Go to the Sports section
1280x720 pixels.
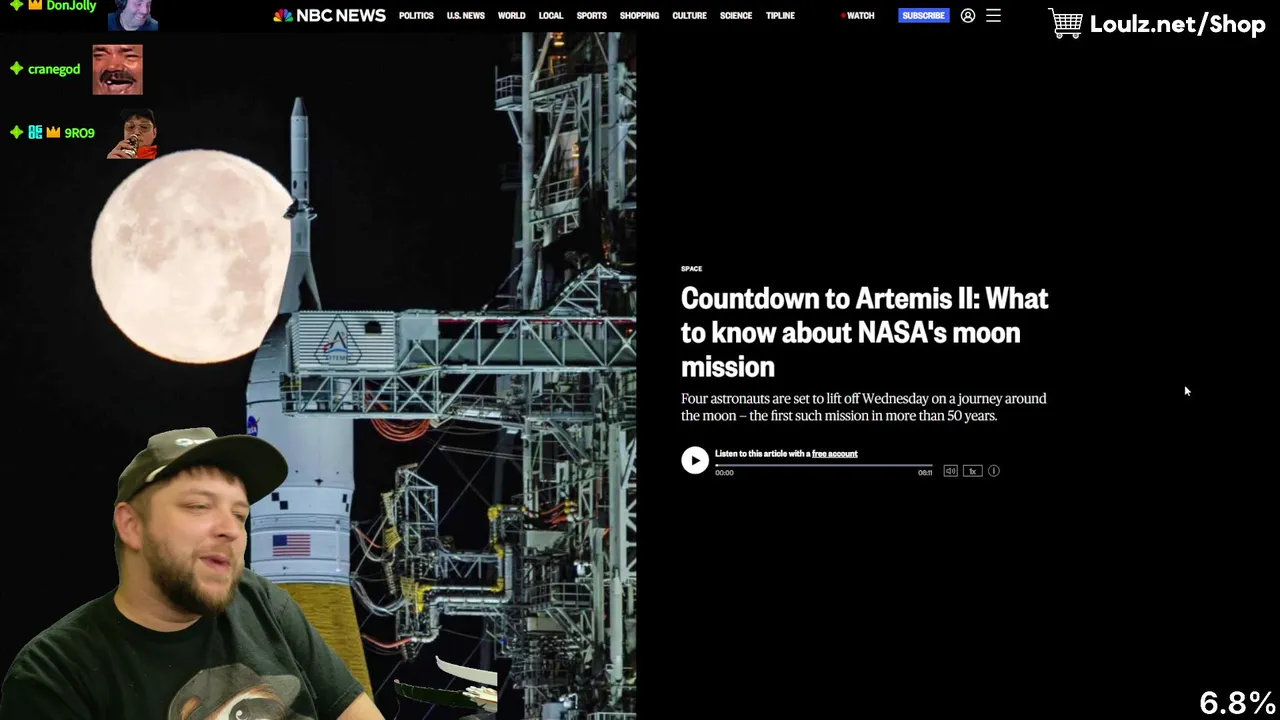point(591,16)
